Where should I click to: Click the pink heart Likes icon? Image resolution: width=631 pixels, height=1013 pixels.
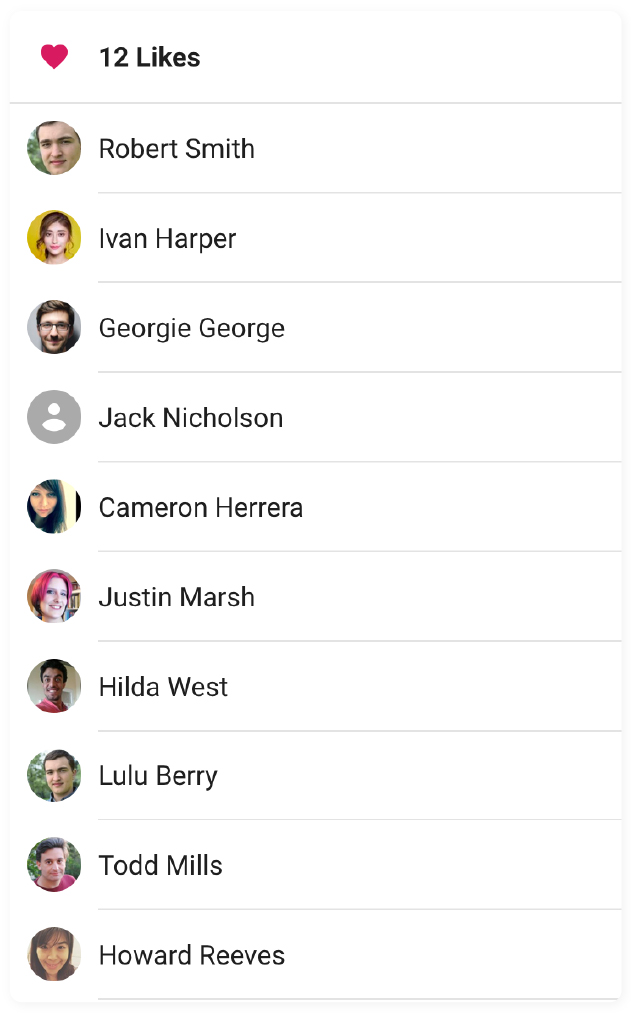(55, 57)
